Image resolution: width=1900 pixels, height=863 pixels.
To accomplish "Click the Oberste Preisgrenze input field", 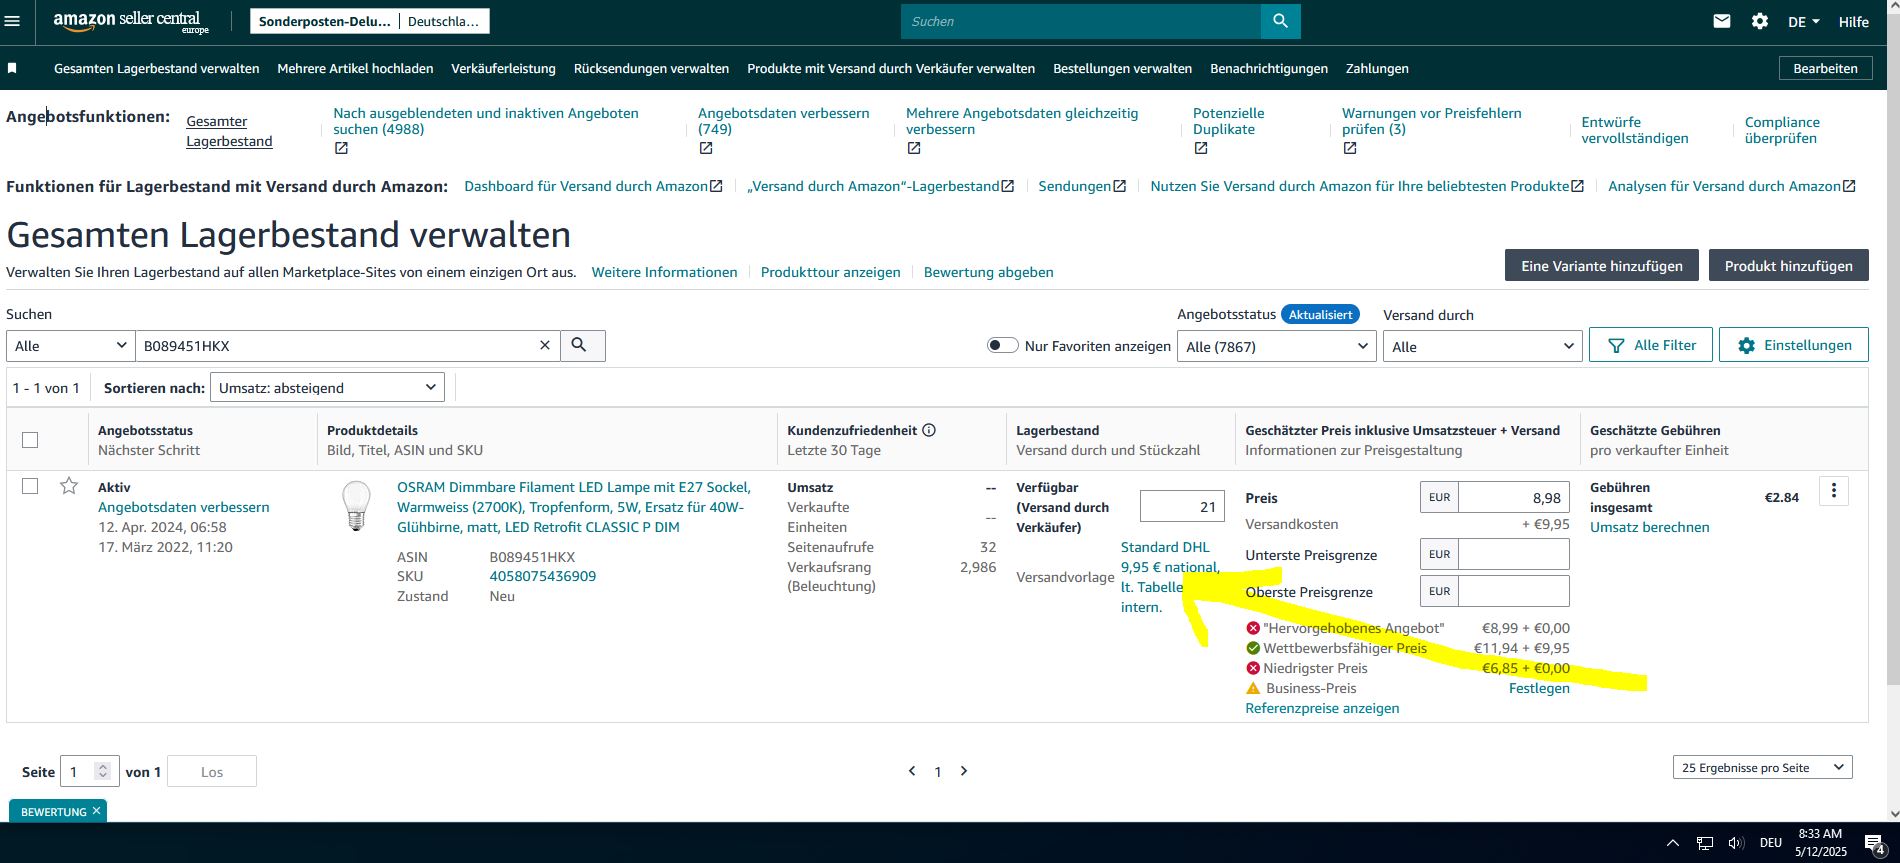I will click(1513, 591).
